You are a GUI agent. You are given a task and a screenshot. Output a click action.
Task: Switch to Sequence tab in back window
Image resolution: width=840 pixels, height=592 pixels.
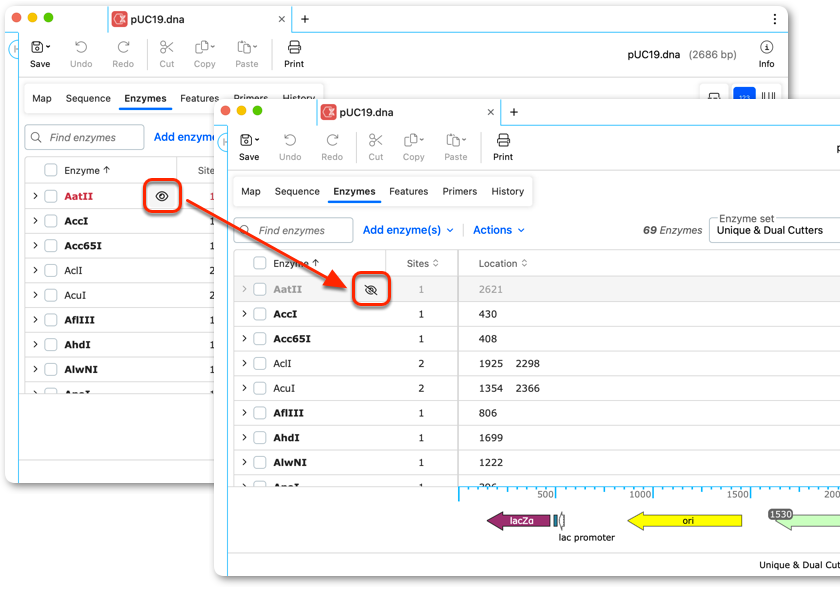click(x=88, y=99)
